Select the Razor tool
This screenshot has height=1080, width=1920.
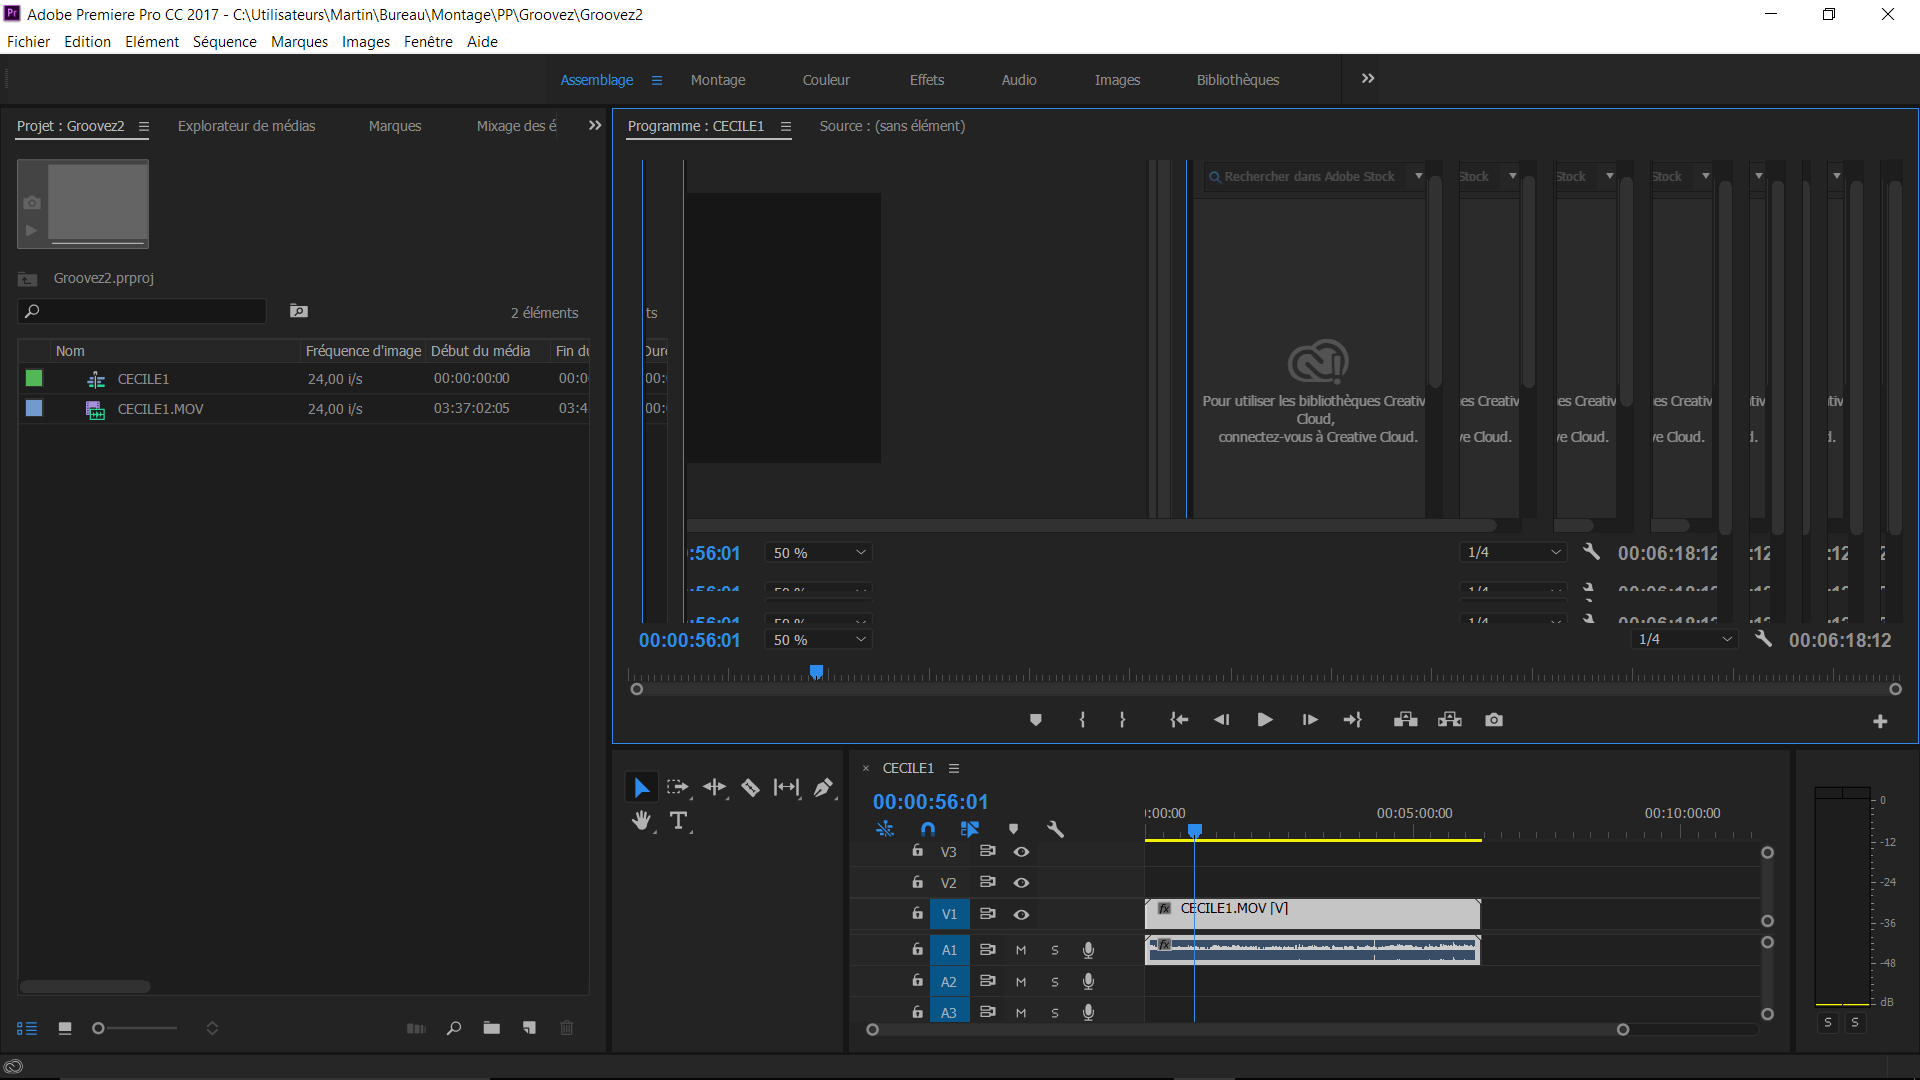point(750,788)
